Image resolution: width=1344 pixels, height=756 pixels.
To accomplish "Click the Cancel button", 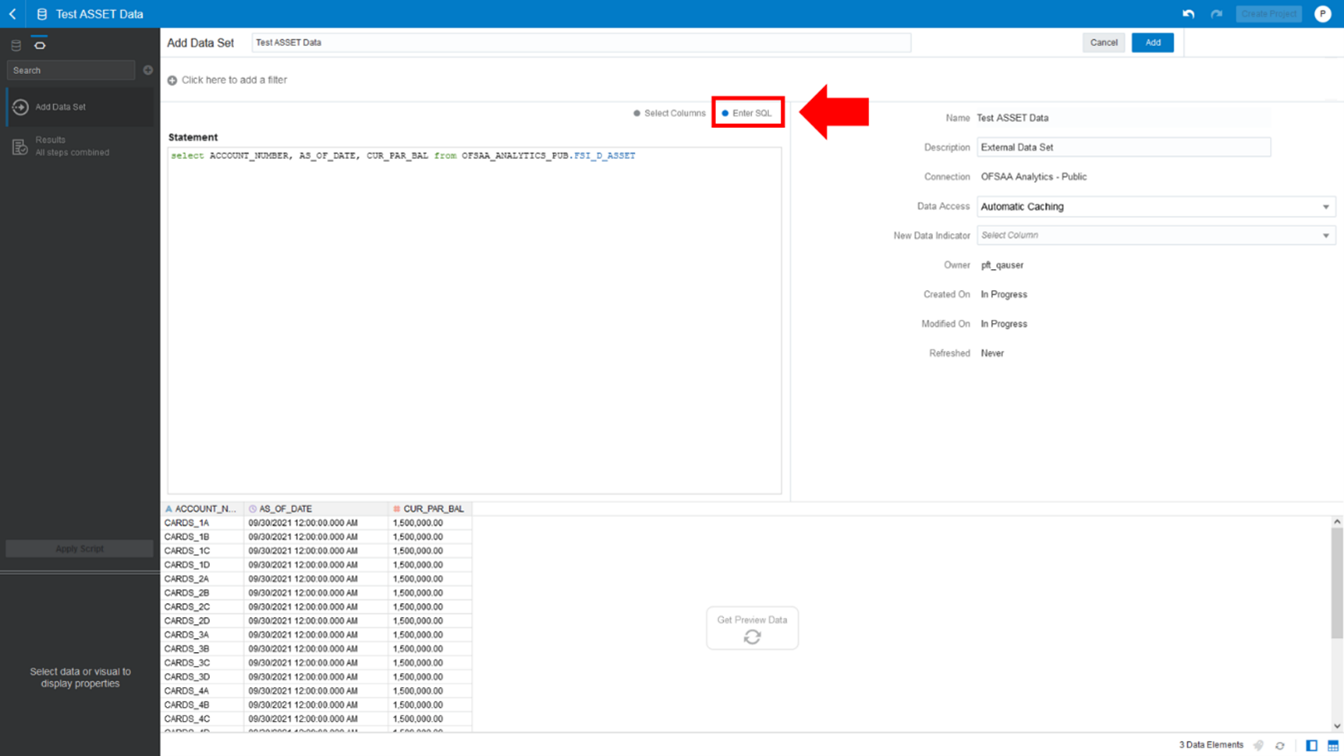I will click(1103, 42).
